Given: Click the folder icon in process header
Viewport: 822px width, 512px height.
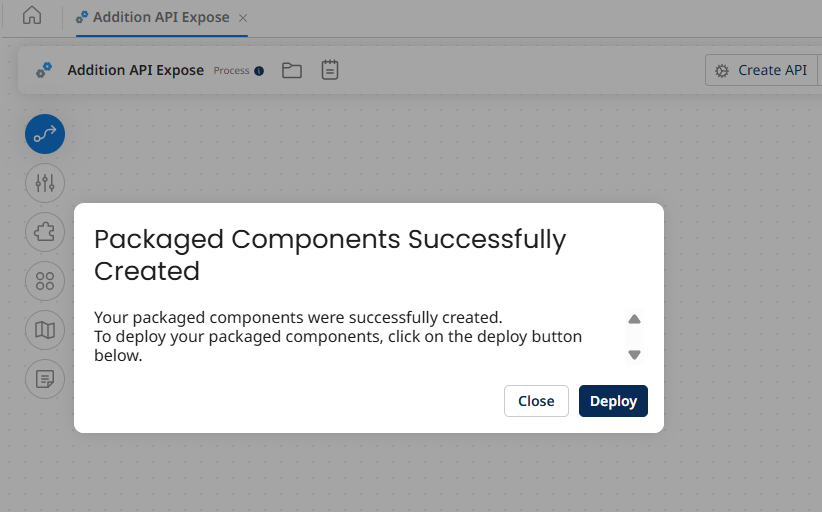Looking at the screenshot, I should [292, 70].
